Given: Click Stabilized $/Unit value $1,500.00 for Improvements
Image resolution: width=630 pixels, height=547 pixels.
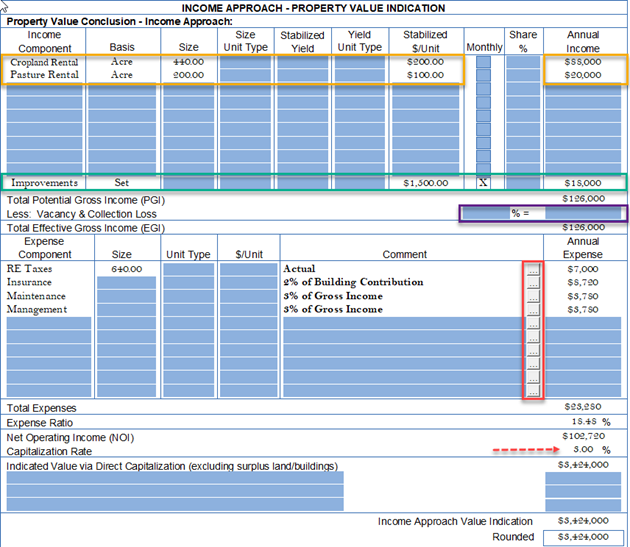Looking at the screenshot, I should [425, 183].
